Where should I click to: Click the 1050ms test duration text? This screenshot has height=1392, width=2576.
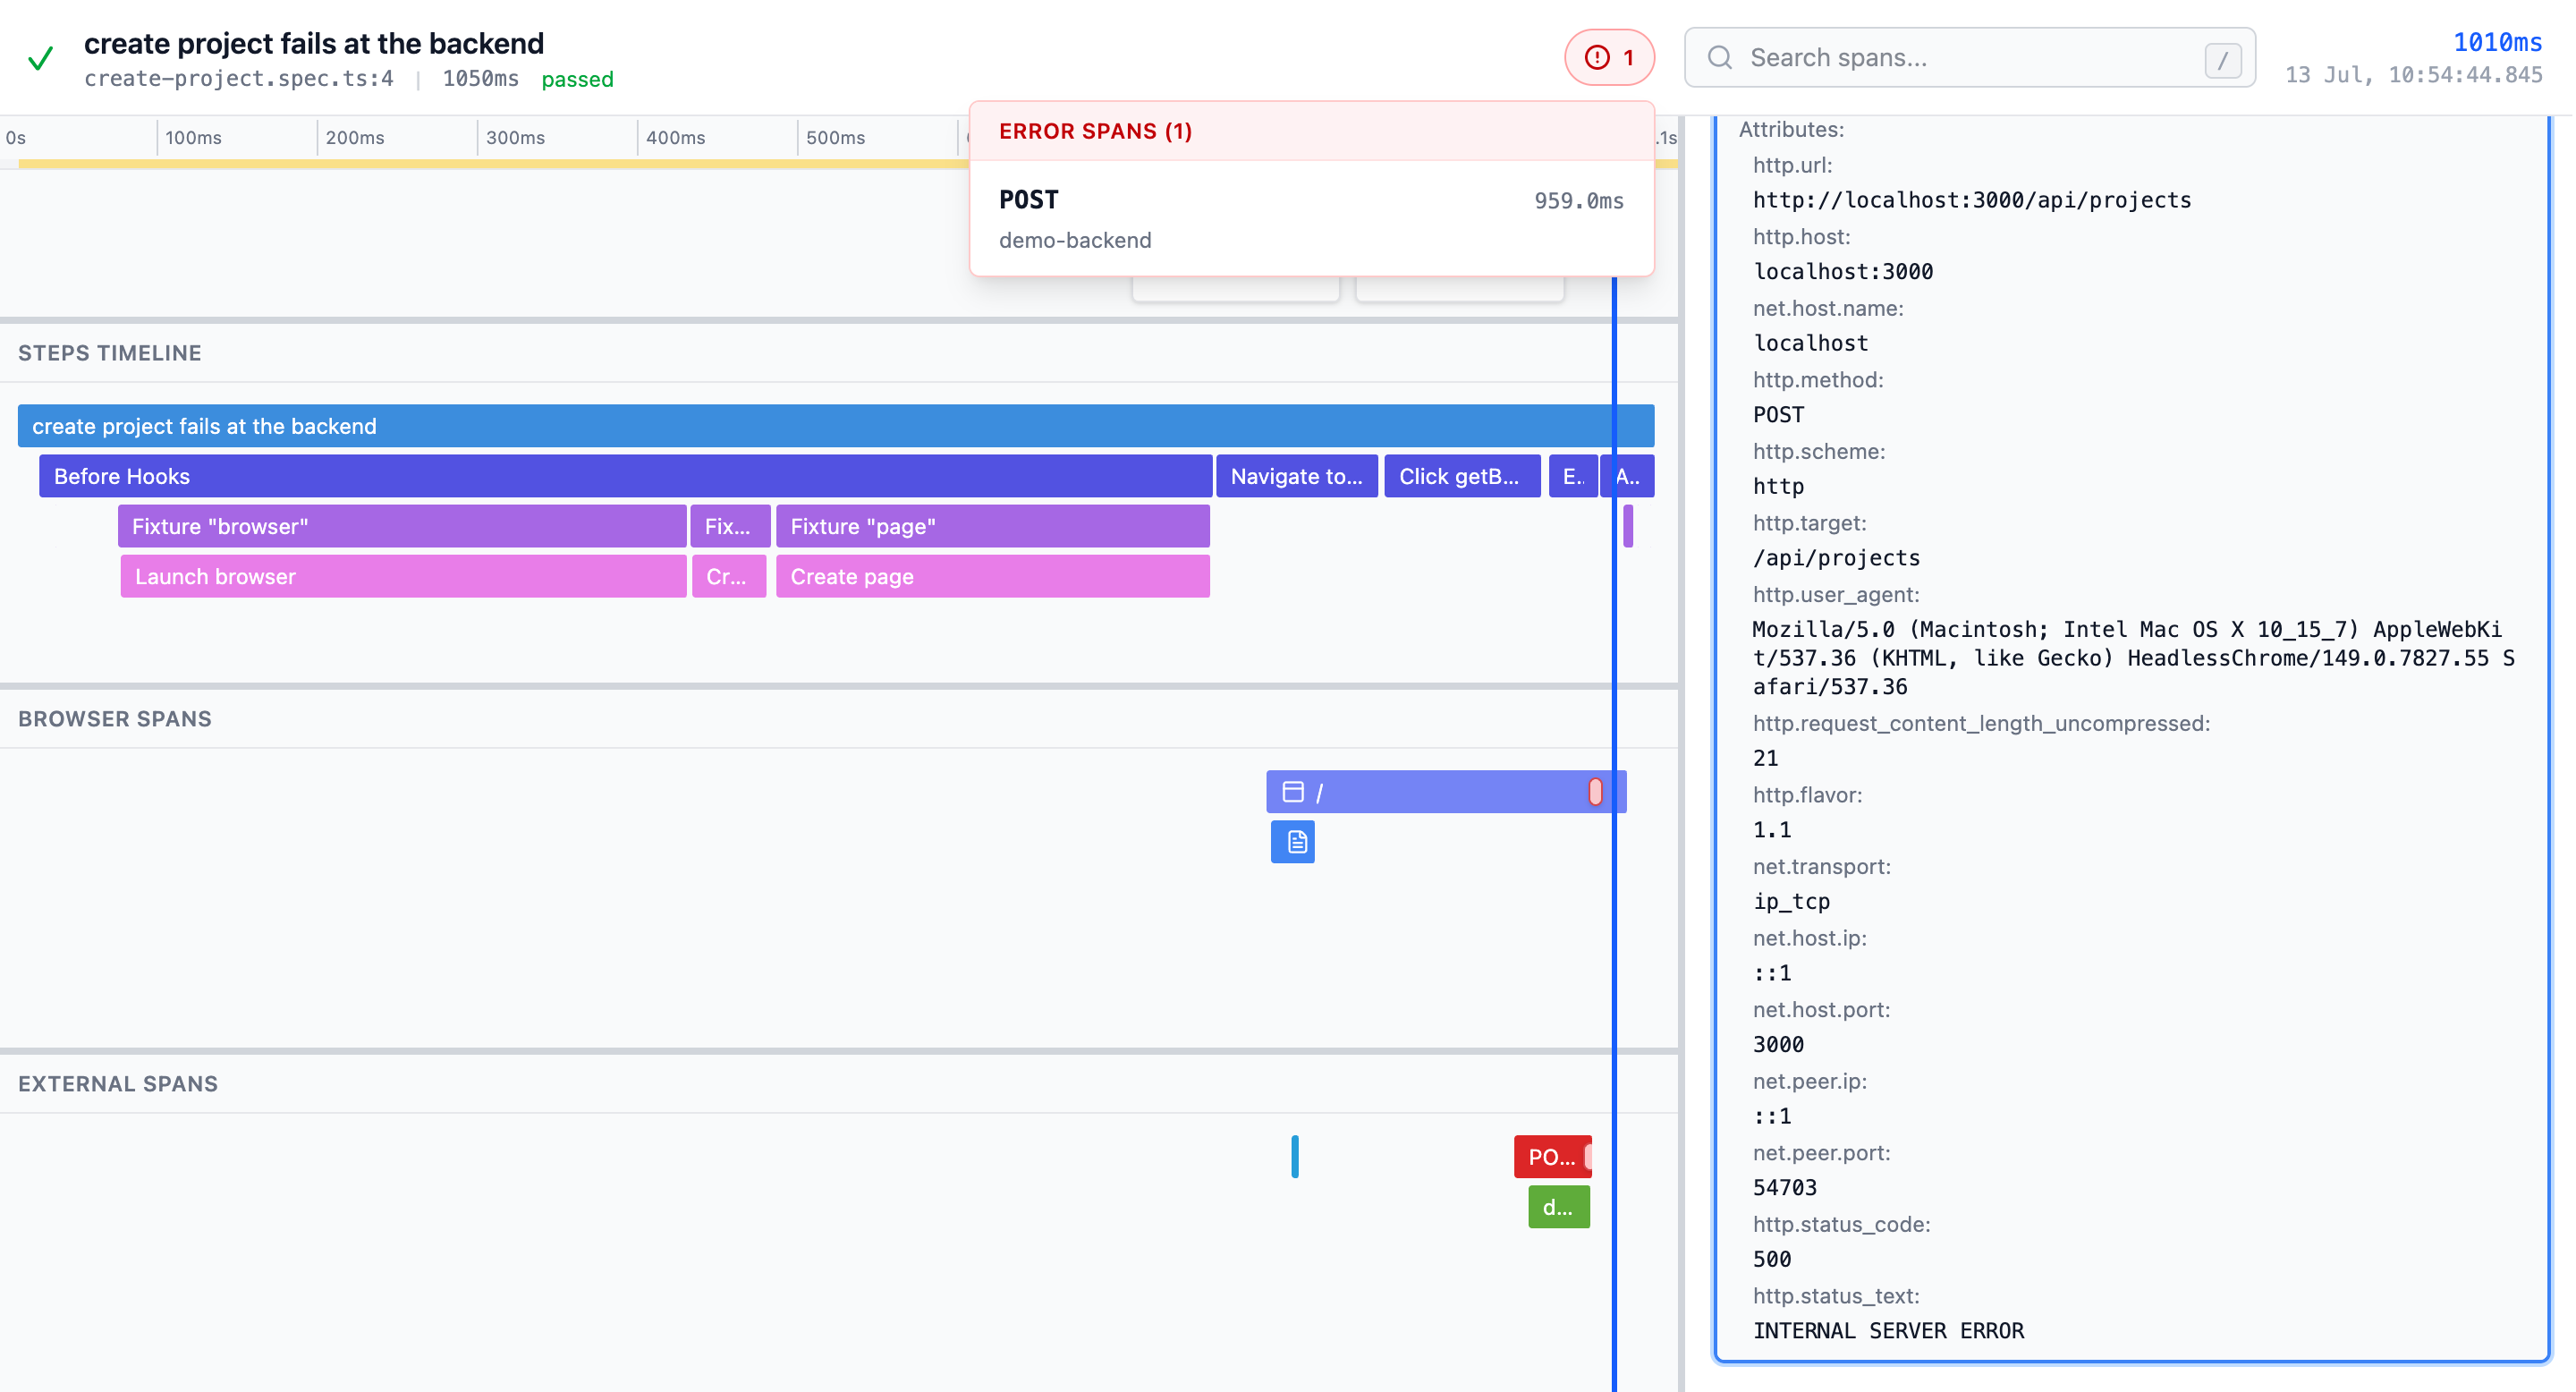click(480, 78)
